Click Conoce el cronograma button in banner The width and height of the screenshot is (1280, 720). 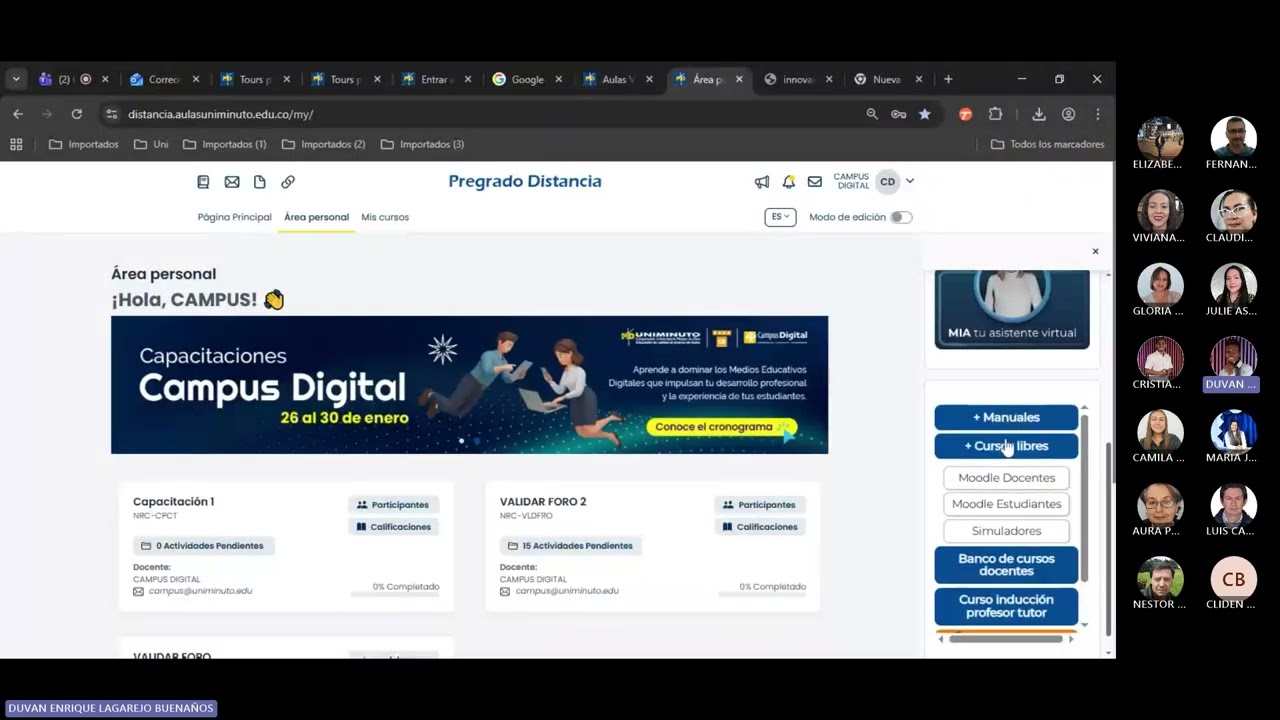pos(721,427)
